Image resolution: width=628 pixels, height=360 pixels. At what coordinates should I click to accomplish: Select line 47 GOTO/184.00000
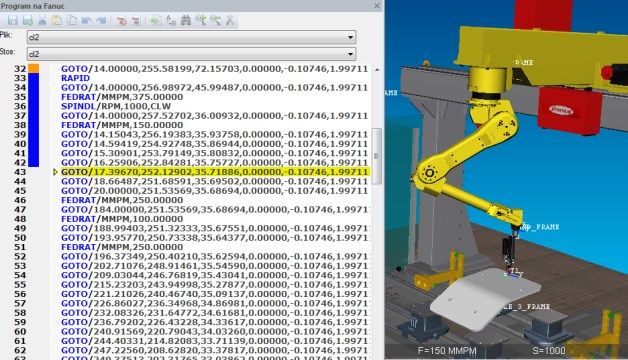tap(215, 210)
